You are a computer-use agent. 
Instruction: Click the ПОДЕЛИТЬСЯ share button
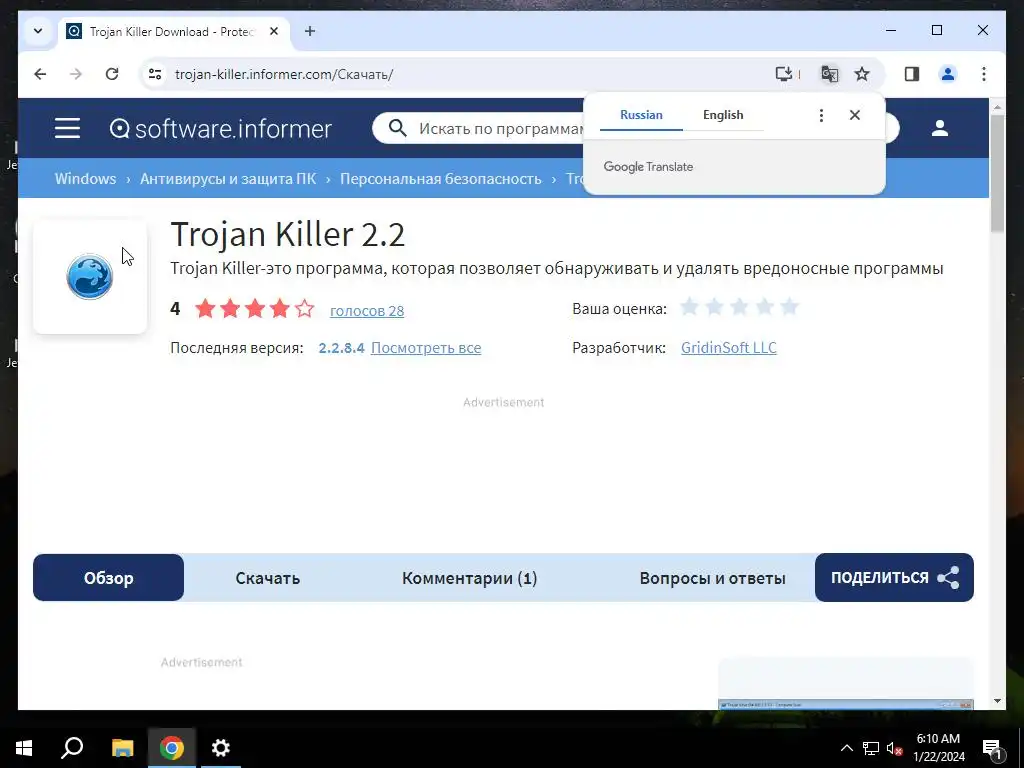894,577
